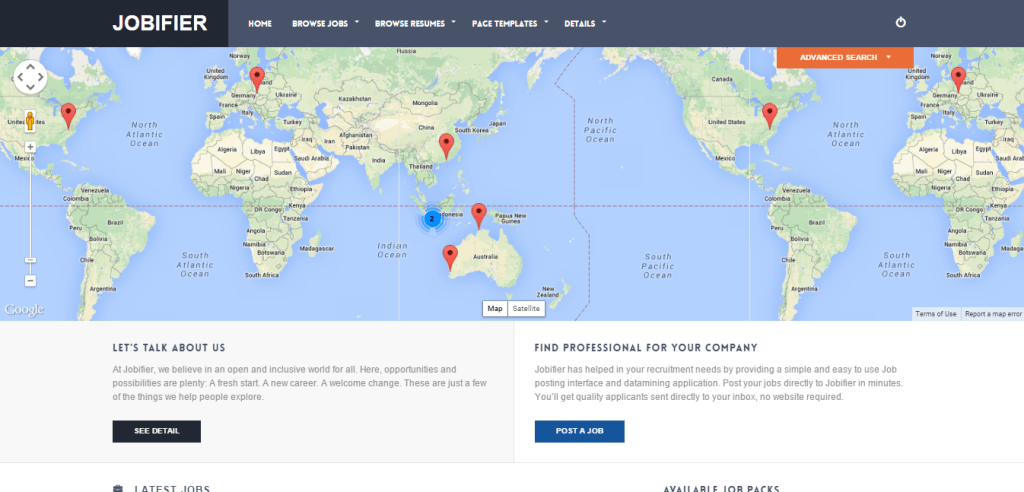
Task: Open the map Terms of Use link
Action: (936, 314)
